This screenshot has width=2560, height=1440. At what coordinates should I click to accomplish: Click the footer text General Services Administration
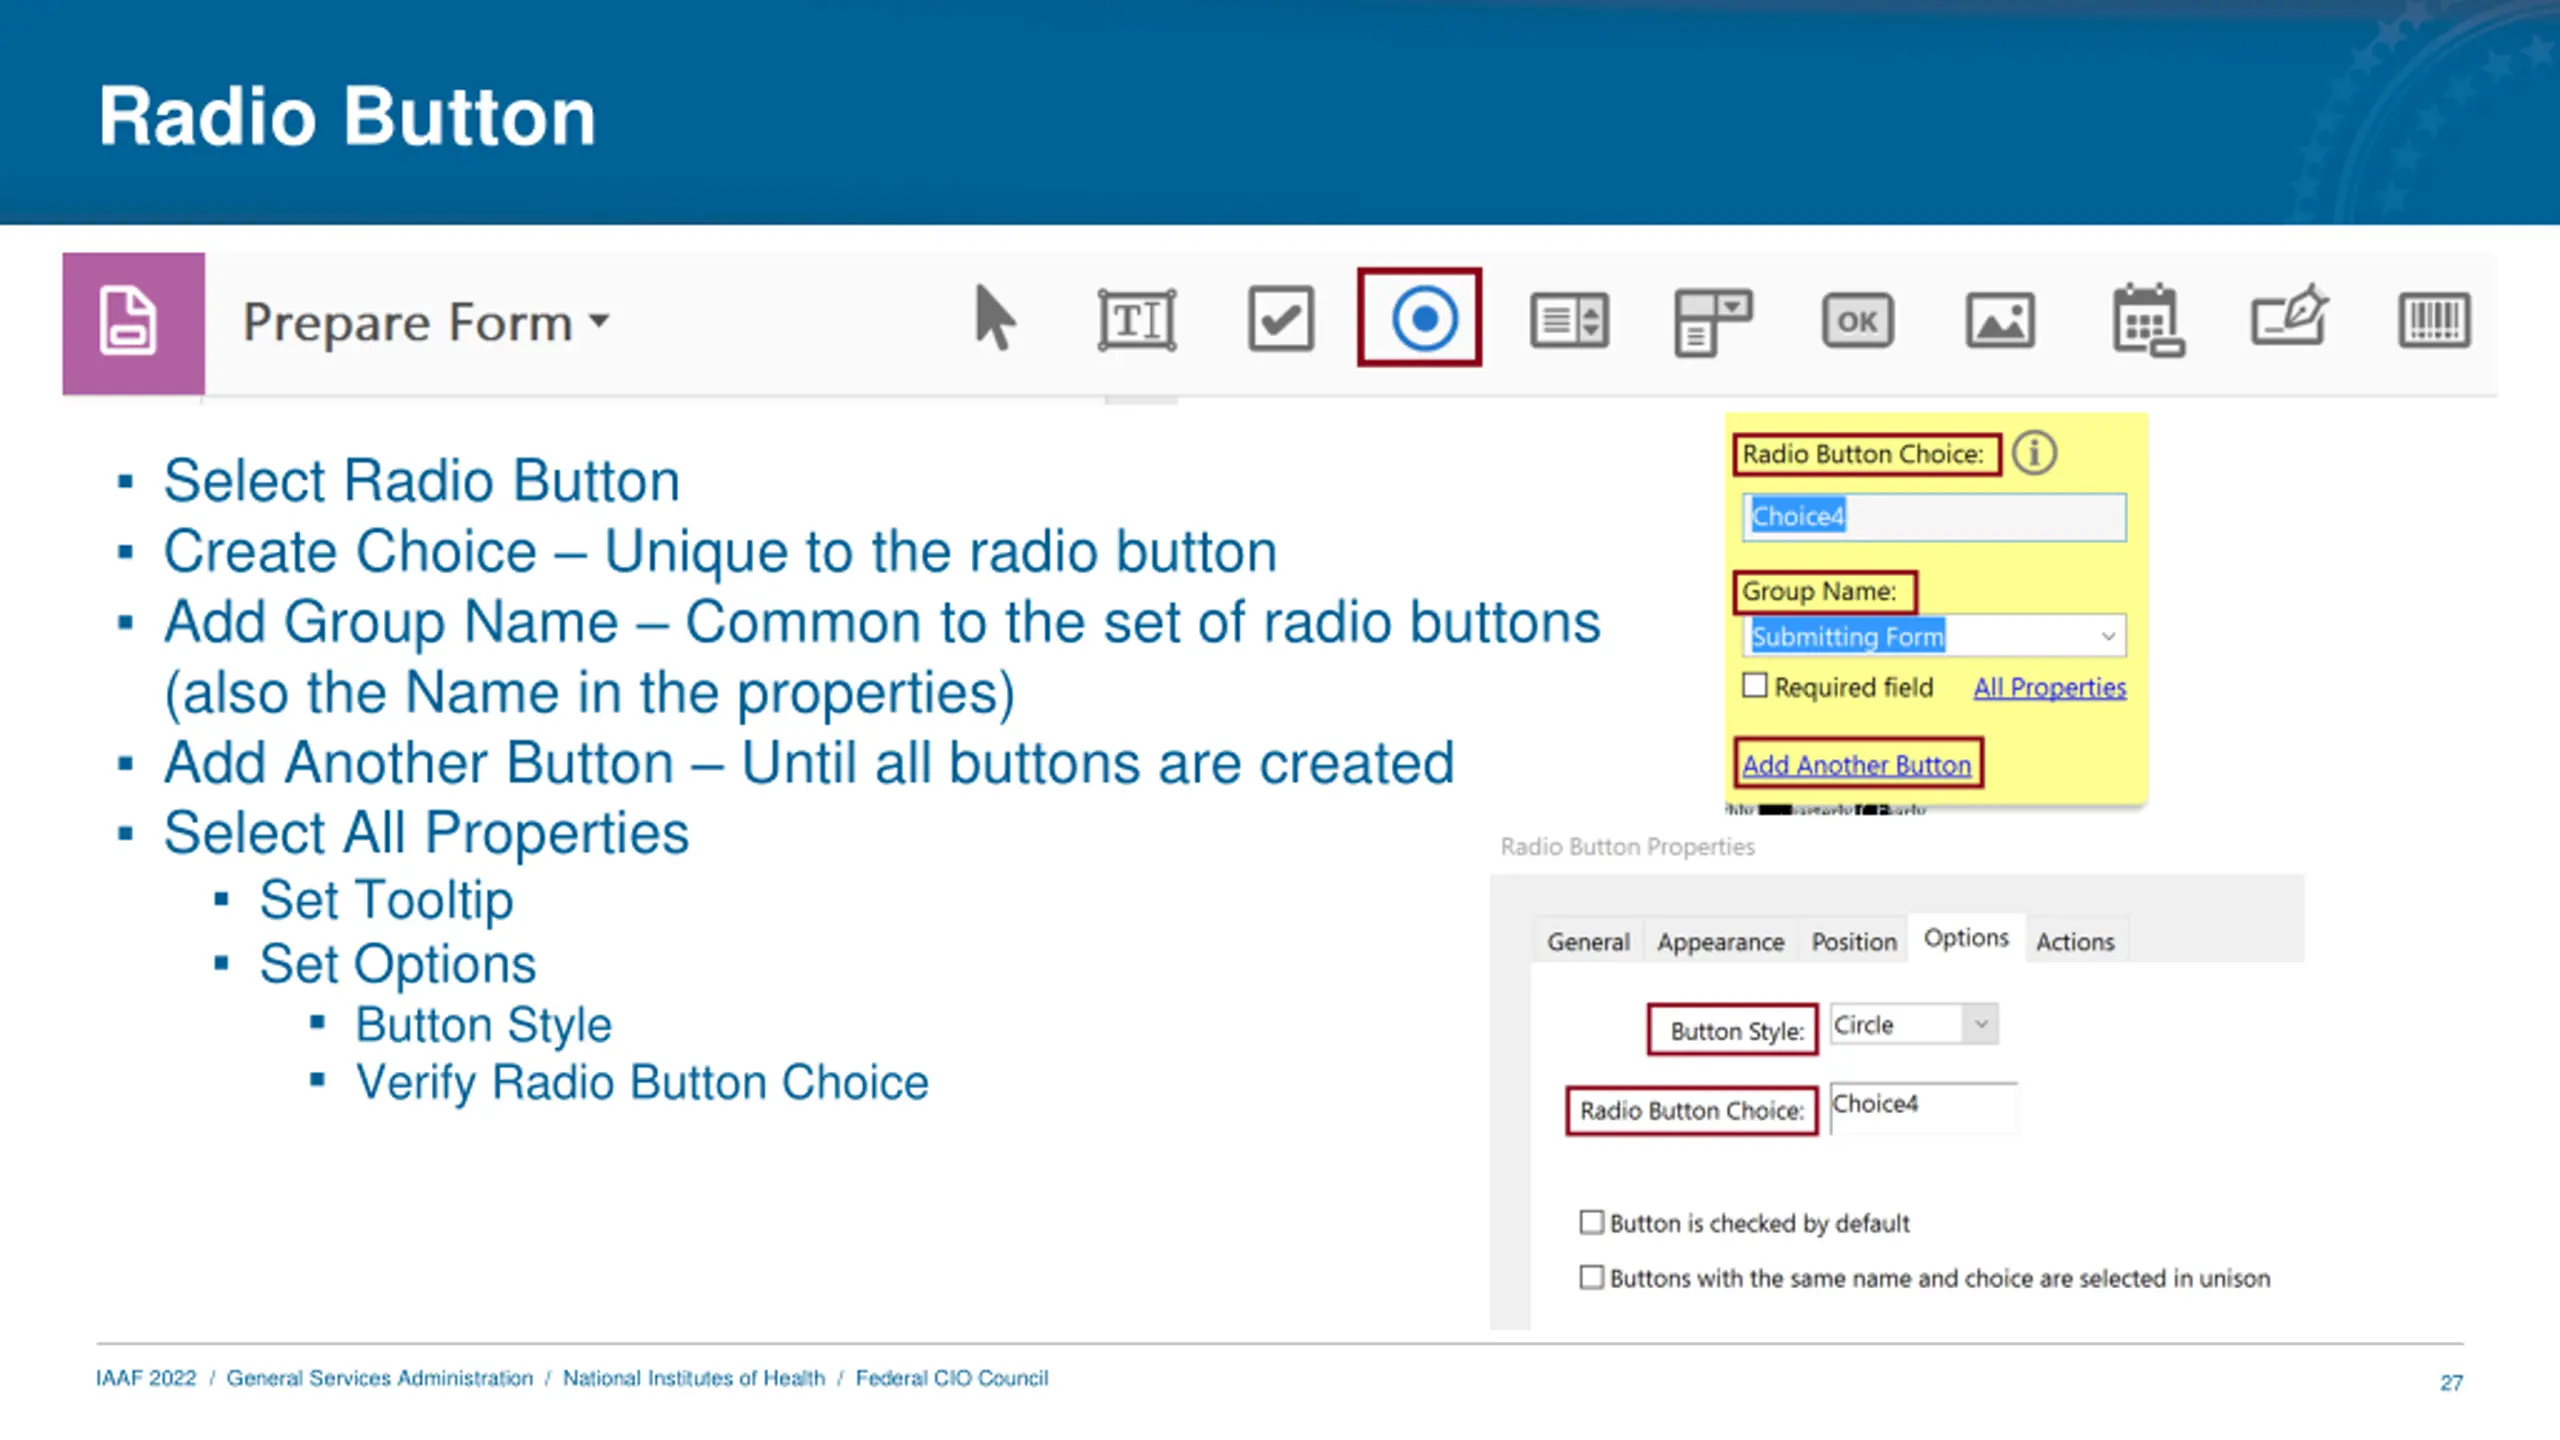(x=379, y=1378)
